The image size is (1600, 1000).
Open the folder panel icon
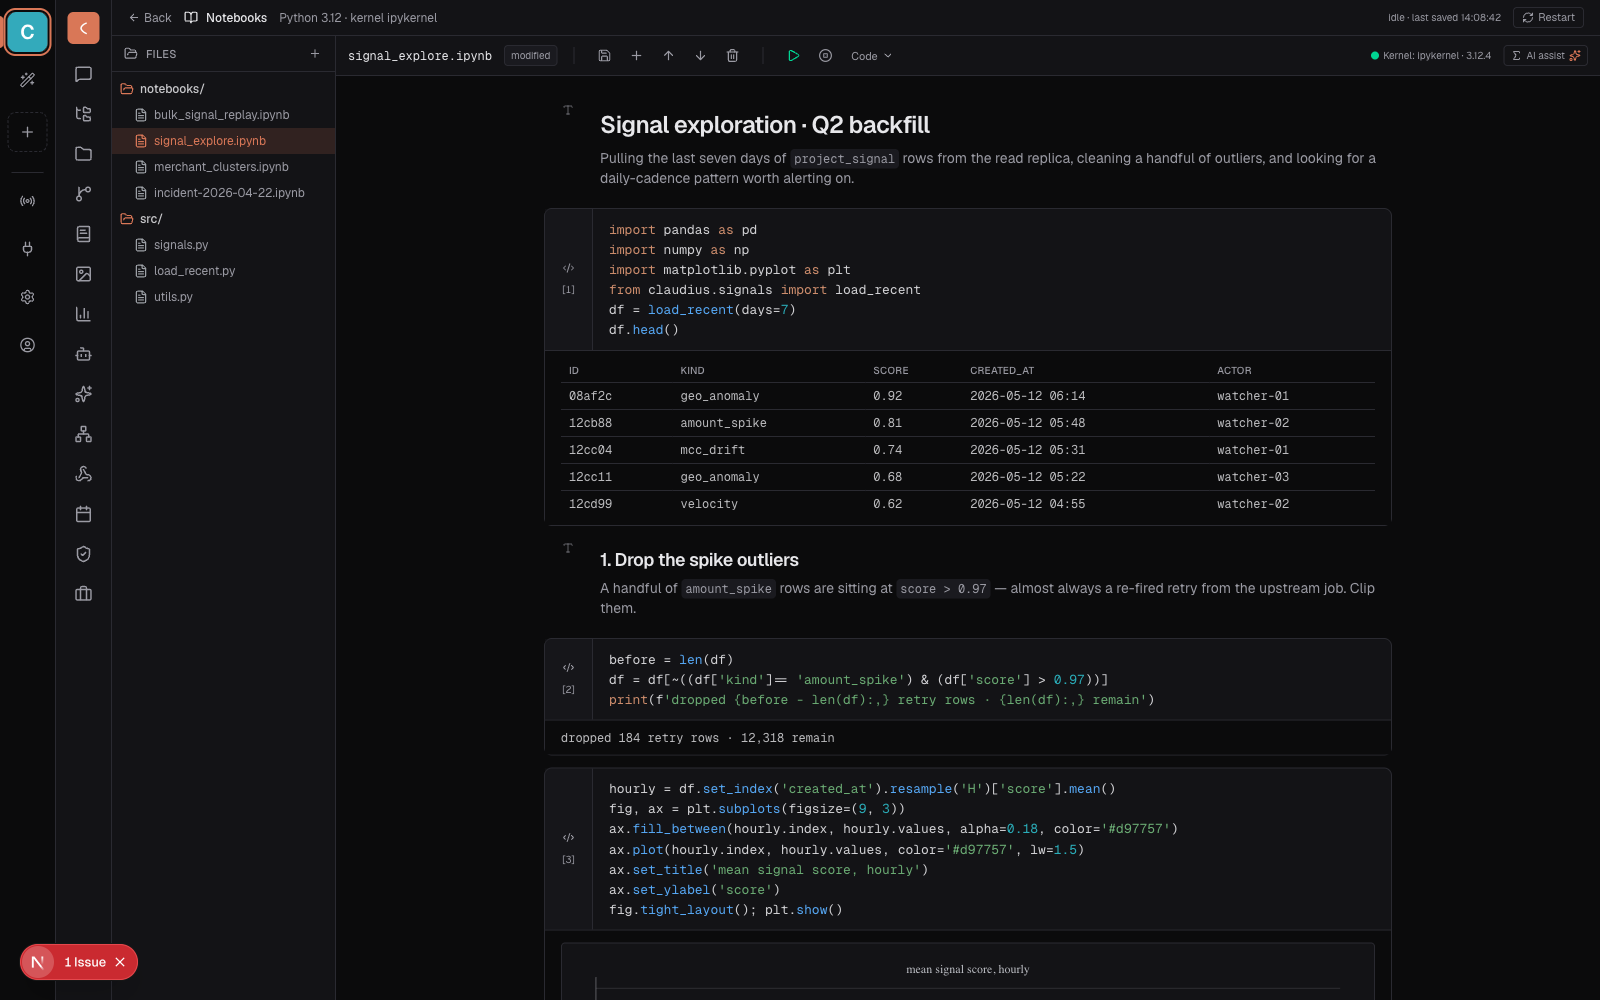[x=83, y=154]
